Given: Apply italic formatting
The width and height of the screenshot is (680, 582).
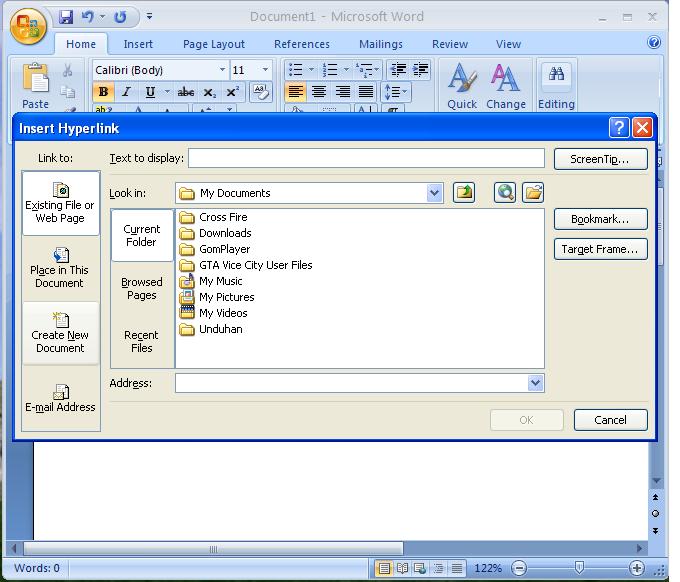Looking at the screenshot, I should pos(126,92).
